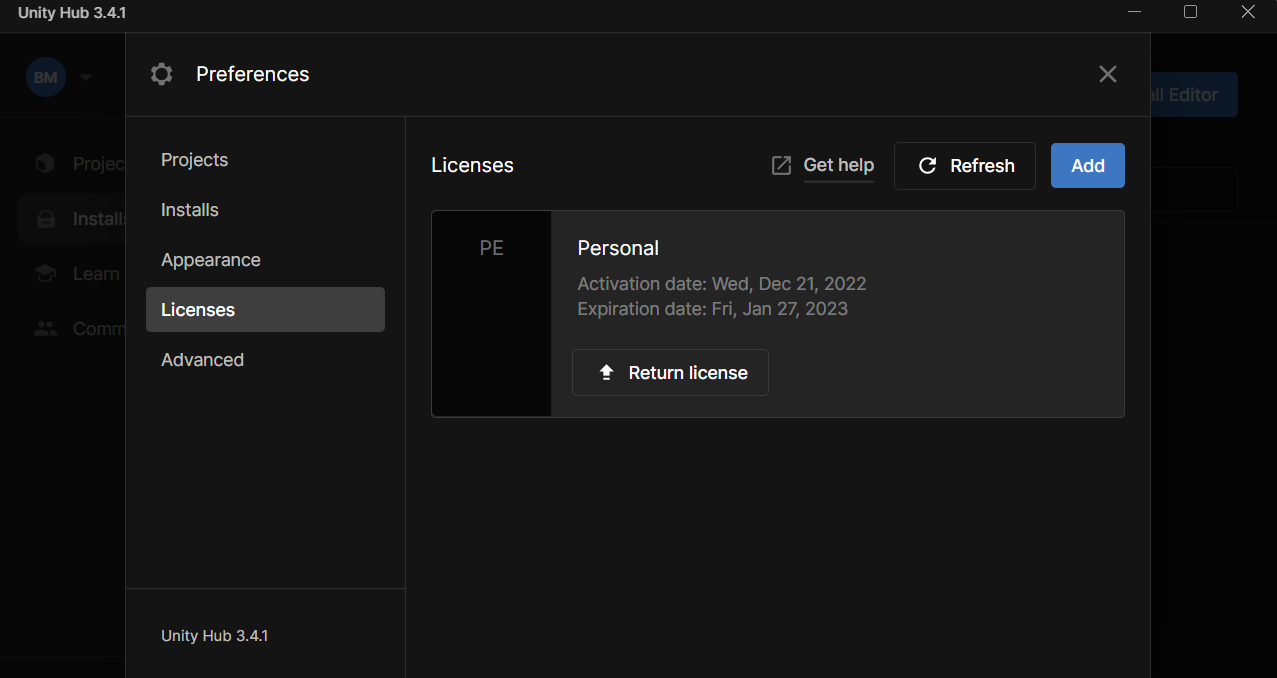Close the Preferences dialog with X
Image resolution: width=1277 pixels, height=678 pixels.
1107,74
